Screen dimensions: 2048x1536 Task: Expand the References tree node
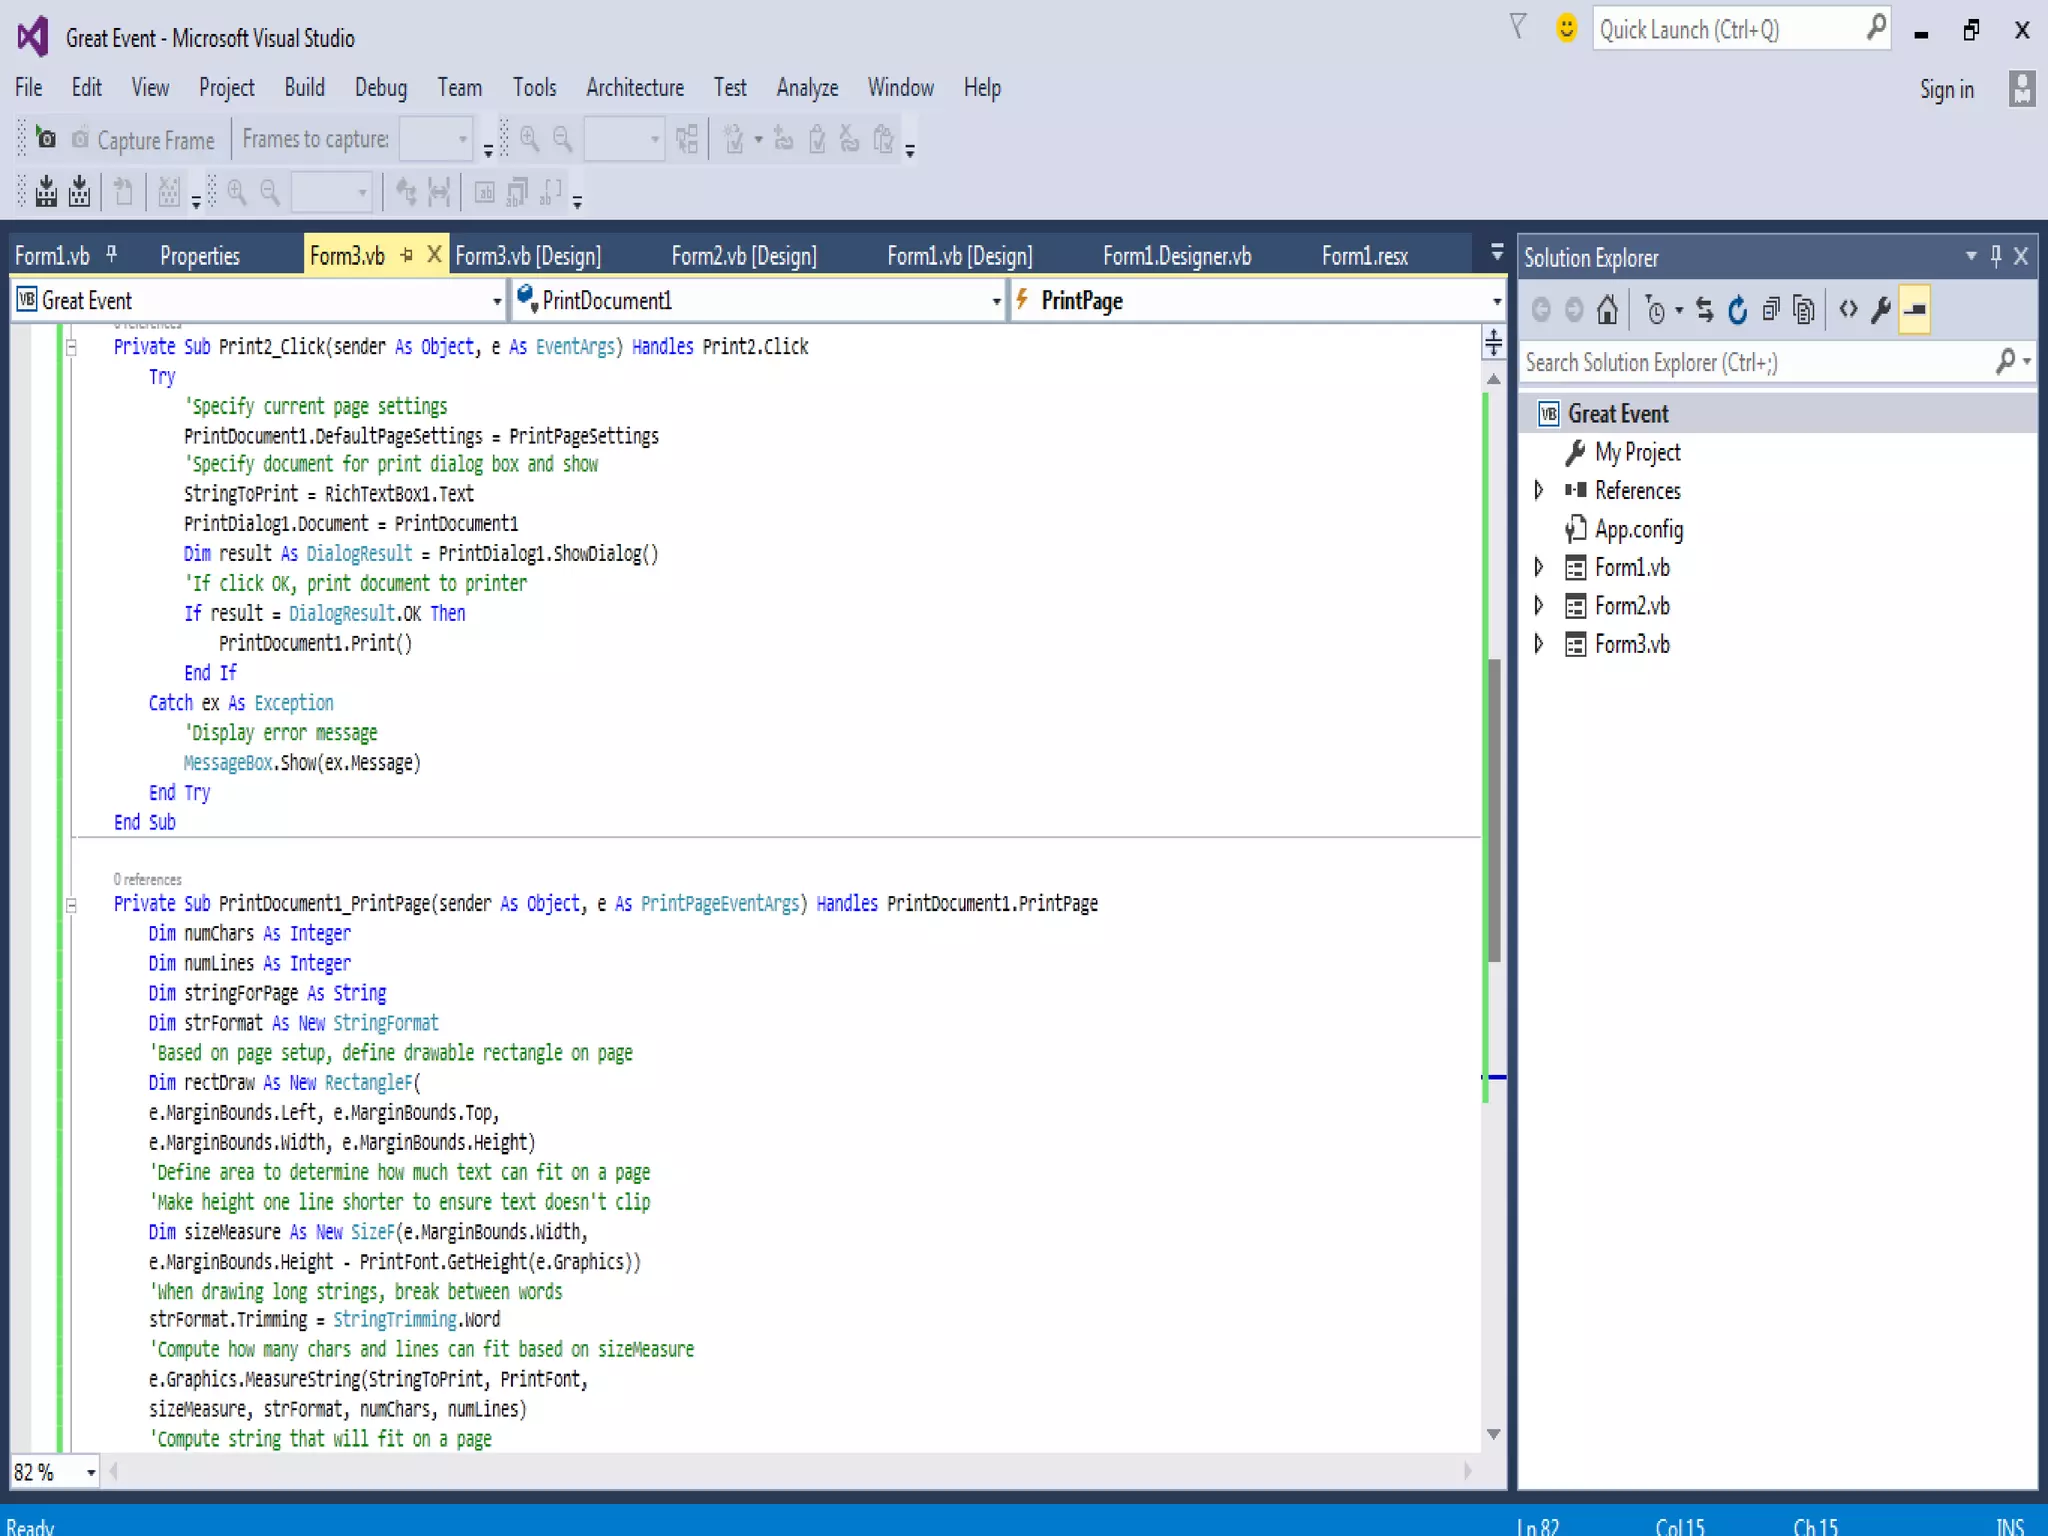point(1539,490)
